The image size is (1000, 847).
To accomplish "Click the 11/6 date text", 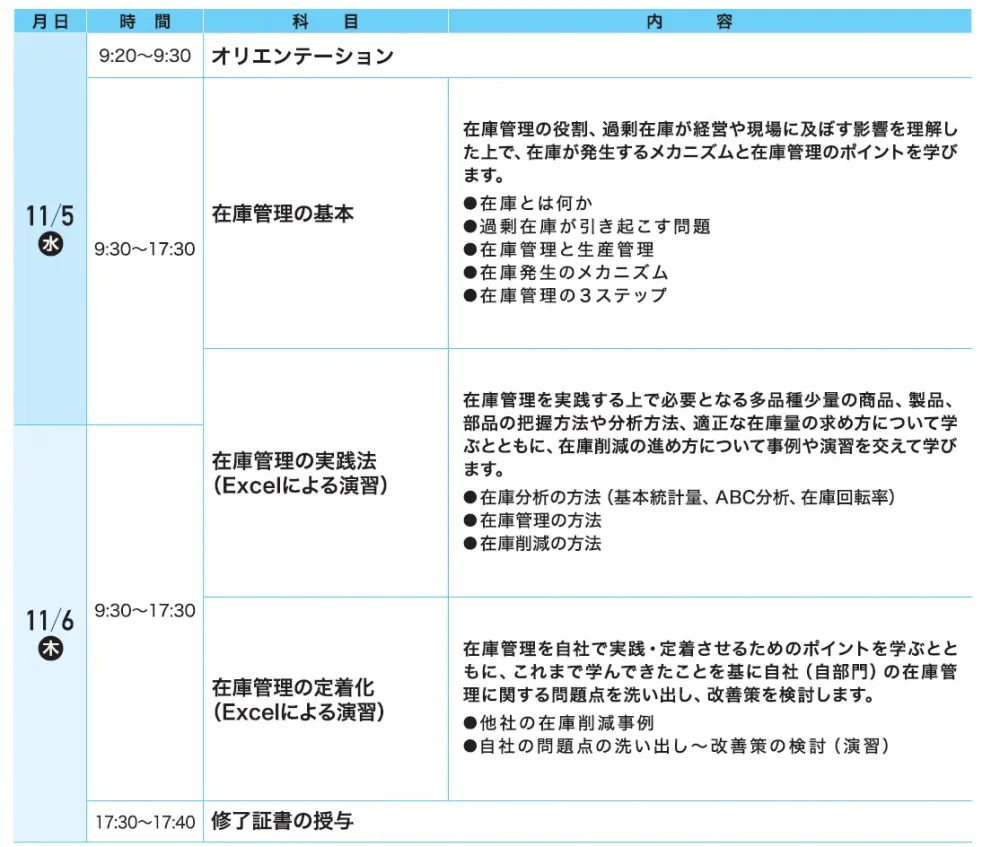I will point(50,620).
